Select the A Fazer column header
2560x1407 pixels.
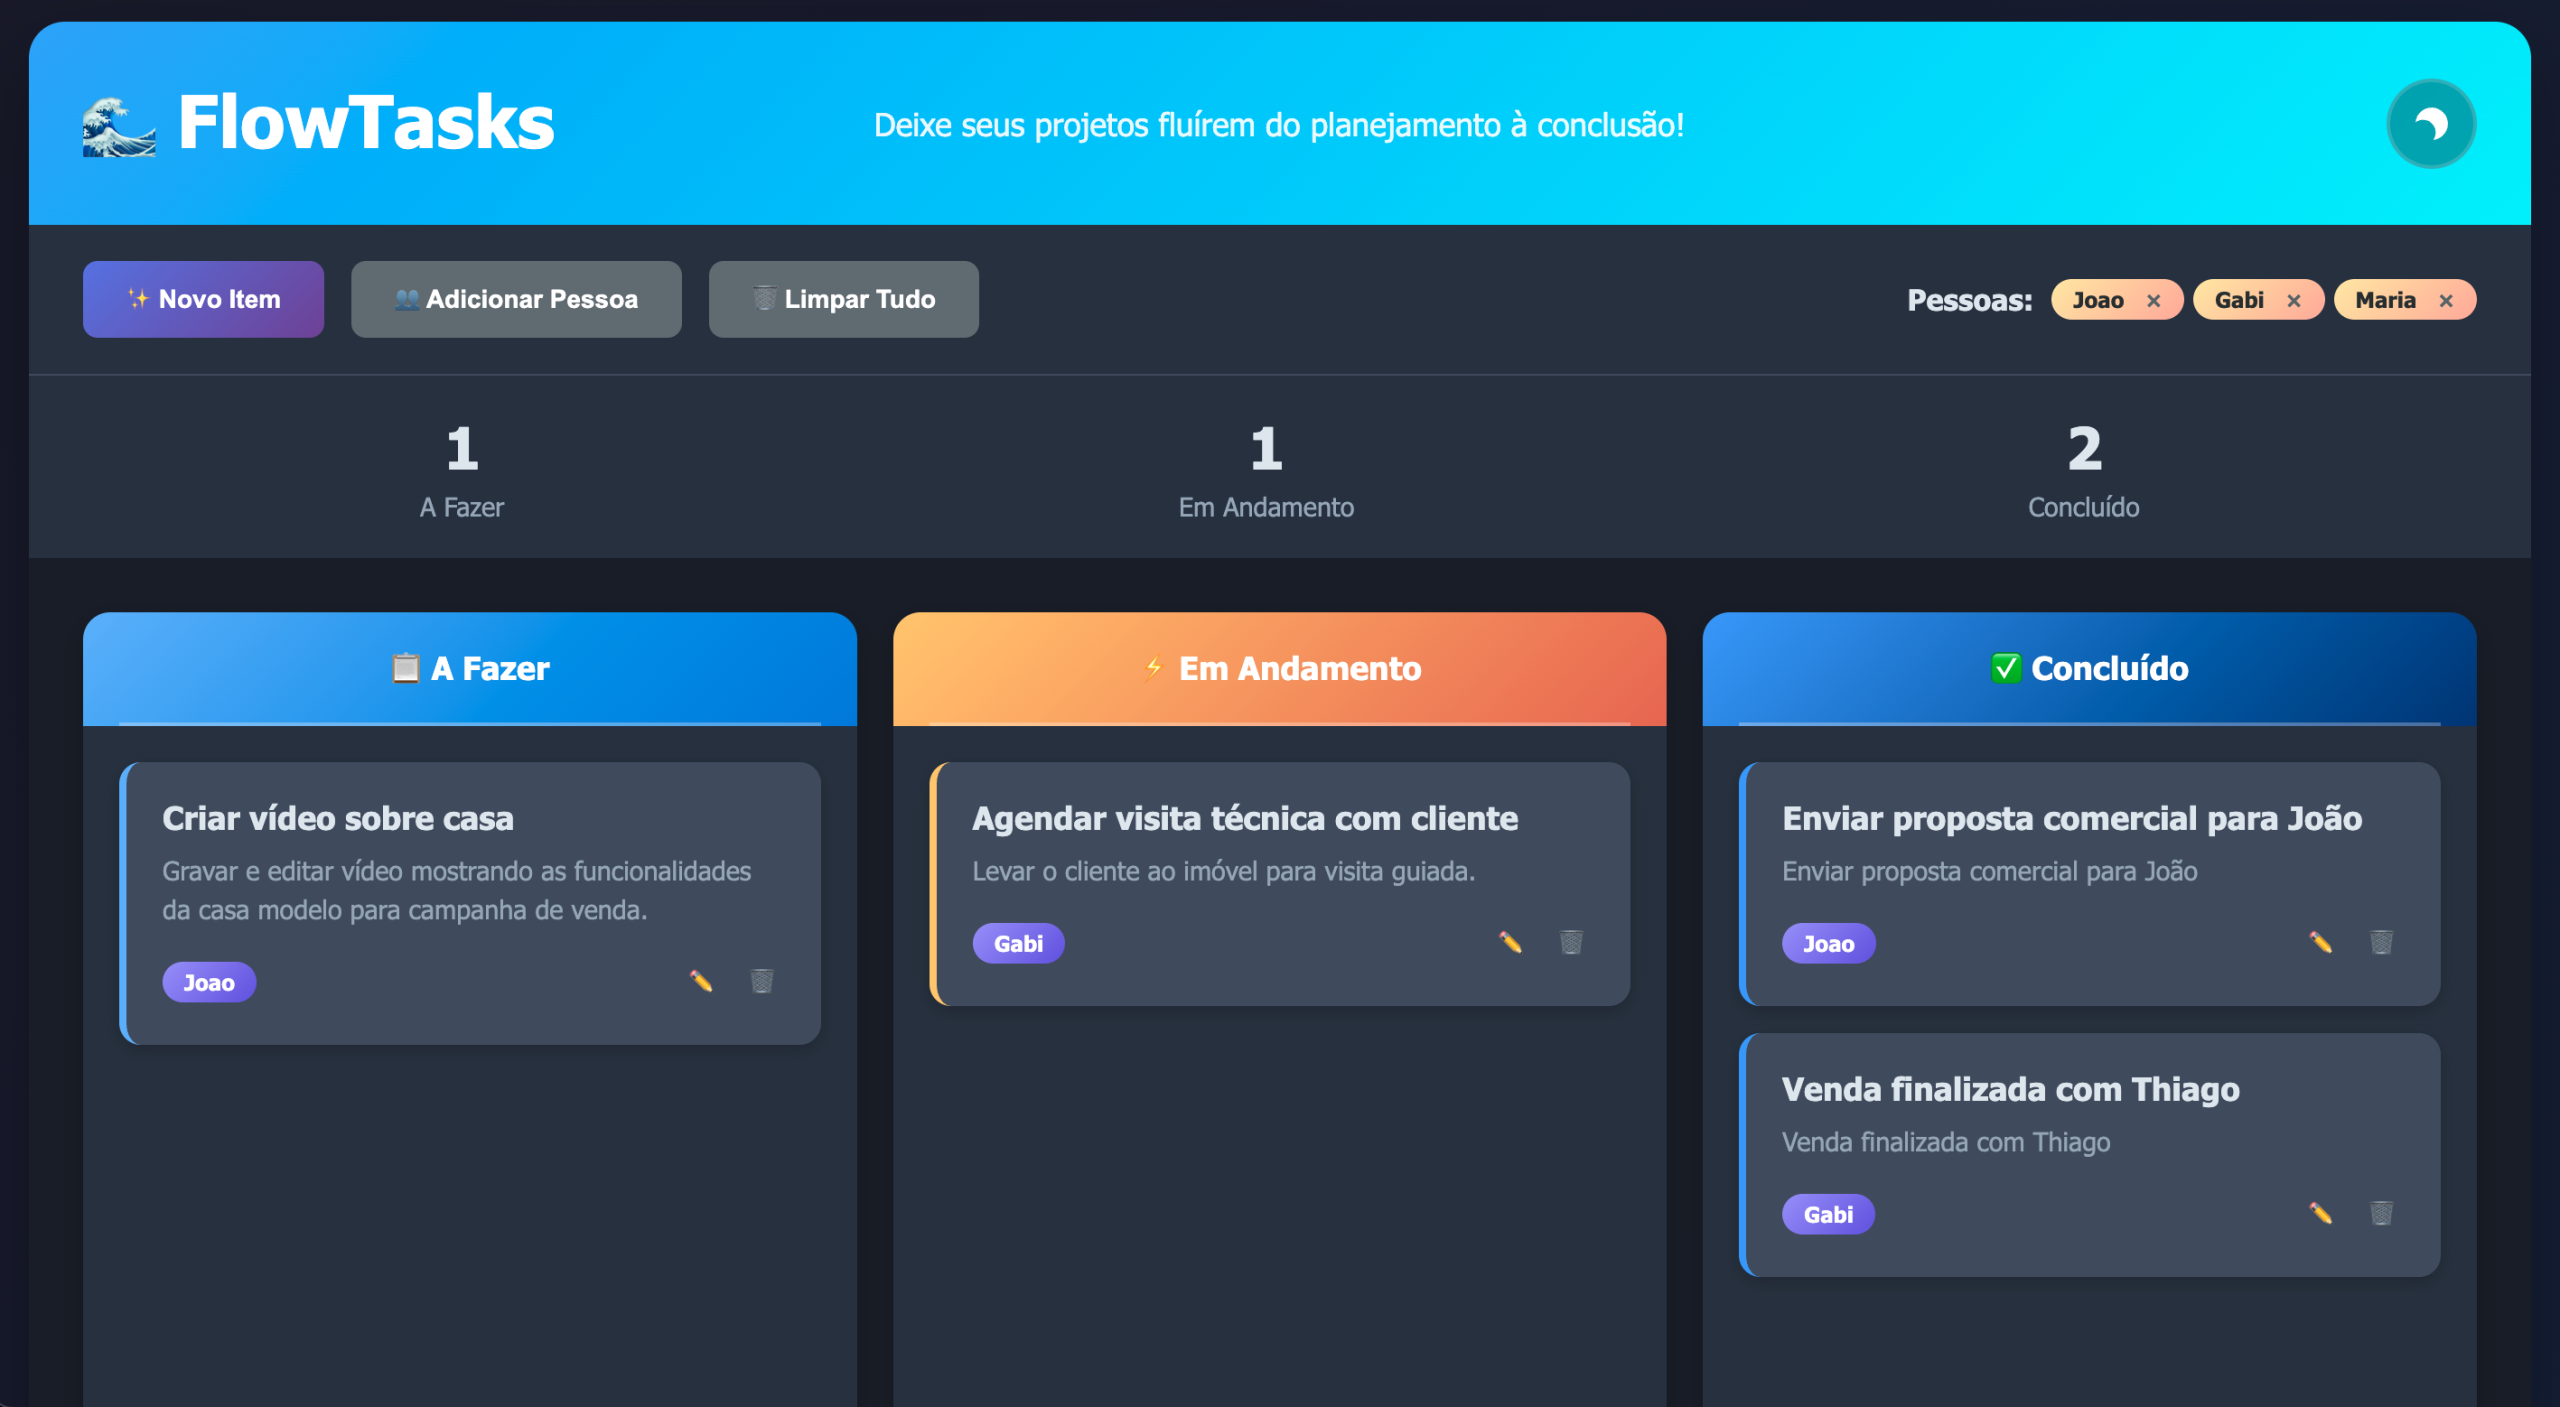coord(470,668)
